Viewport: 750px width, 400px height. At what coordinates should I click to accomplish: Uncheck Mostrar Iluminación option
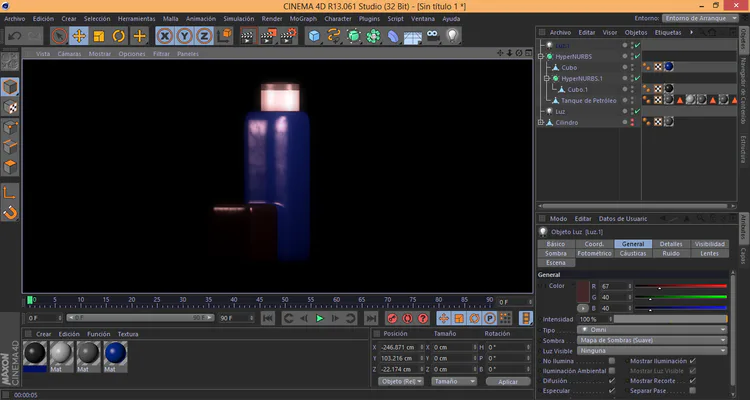(x=692, y=360)
